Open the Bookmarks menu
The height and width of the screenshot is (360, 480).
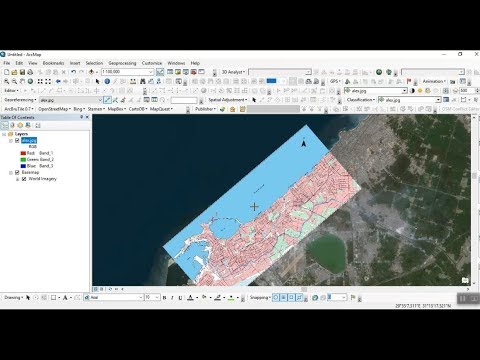(x=53, y=63)
